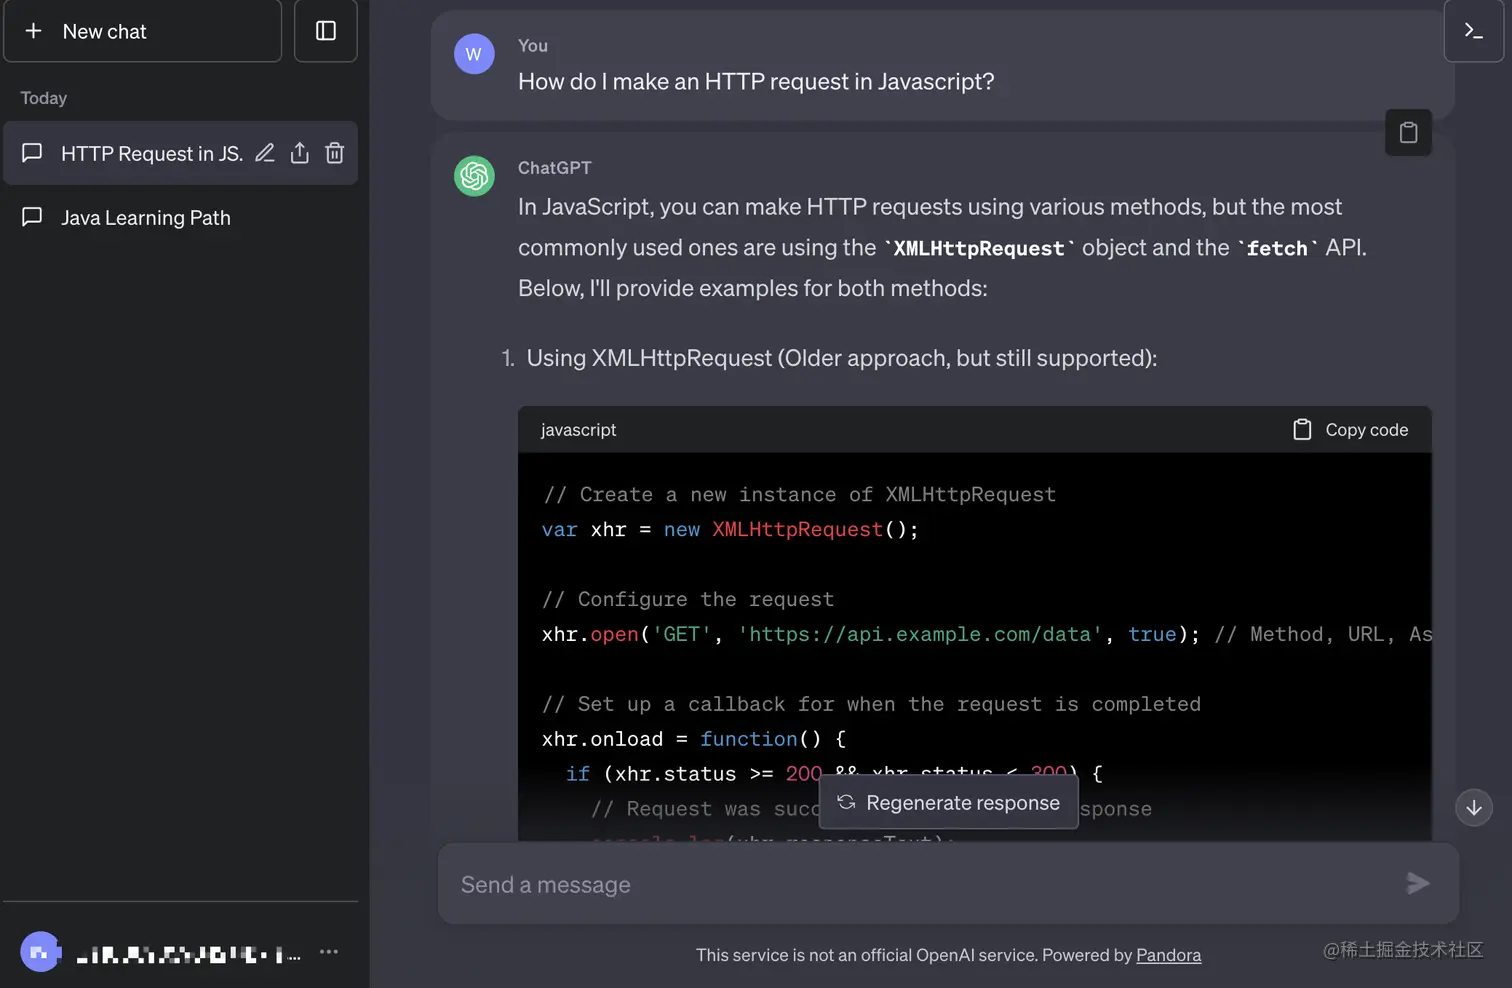Open the Pandora link
This screenshot has width=1512, height=988.
click(1168, 955)
